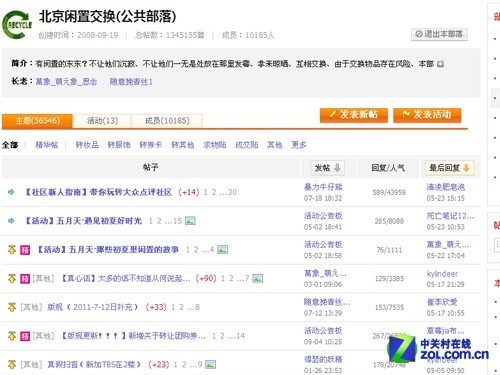
Task: Click pink 精 badge on 真心话 post
Action: (25, 279)
